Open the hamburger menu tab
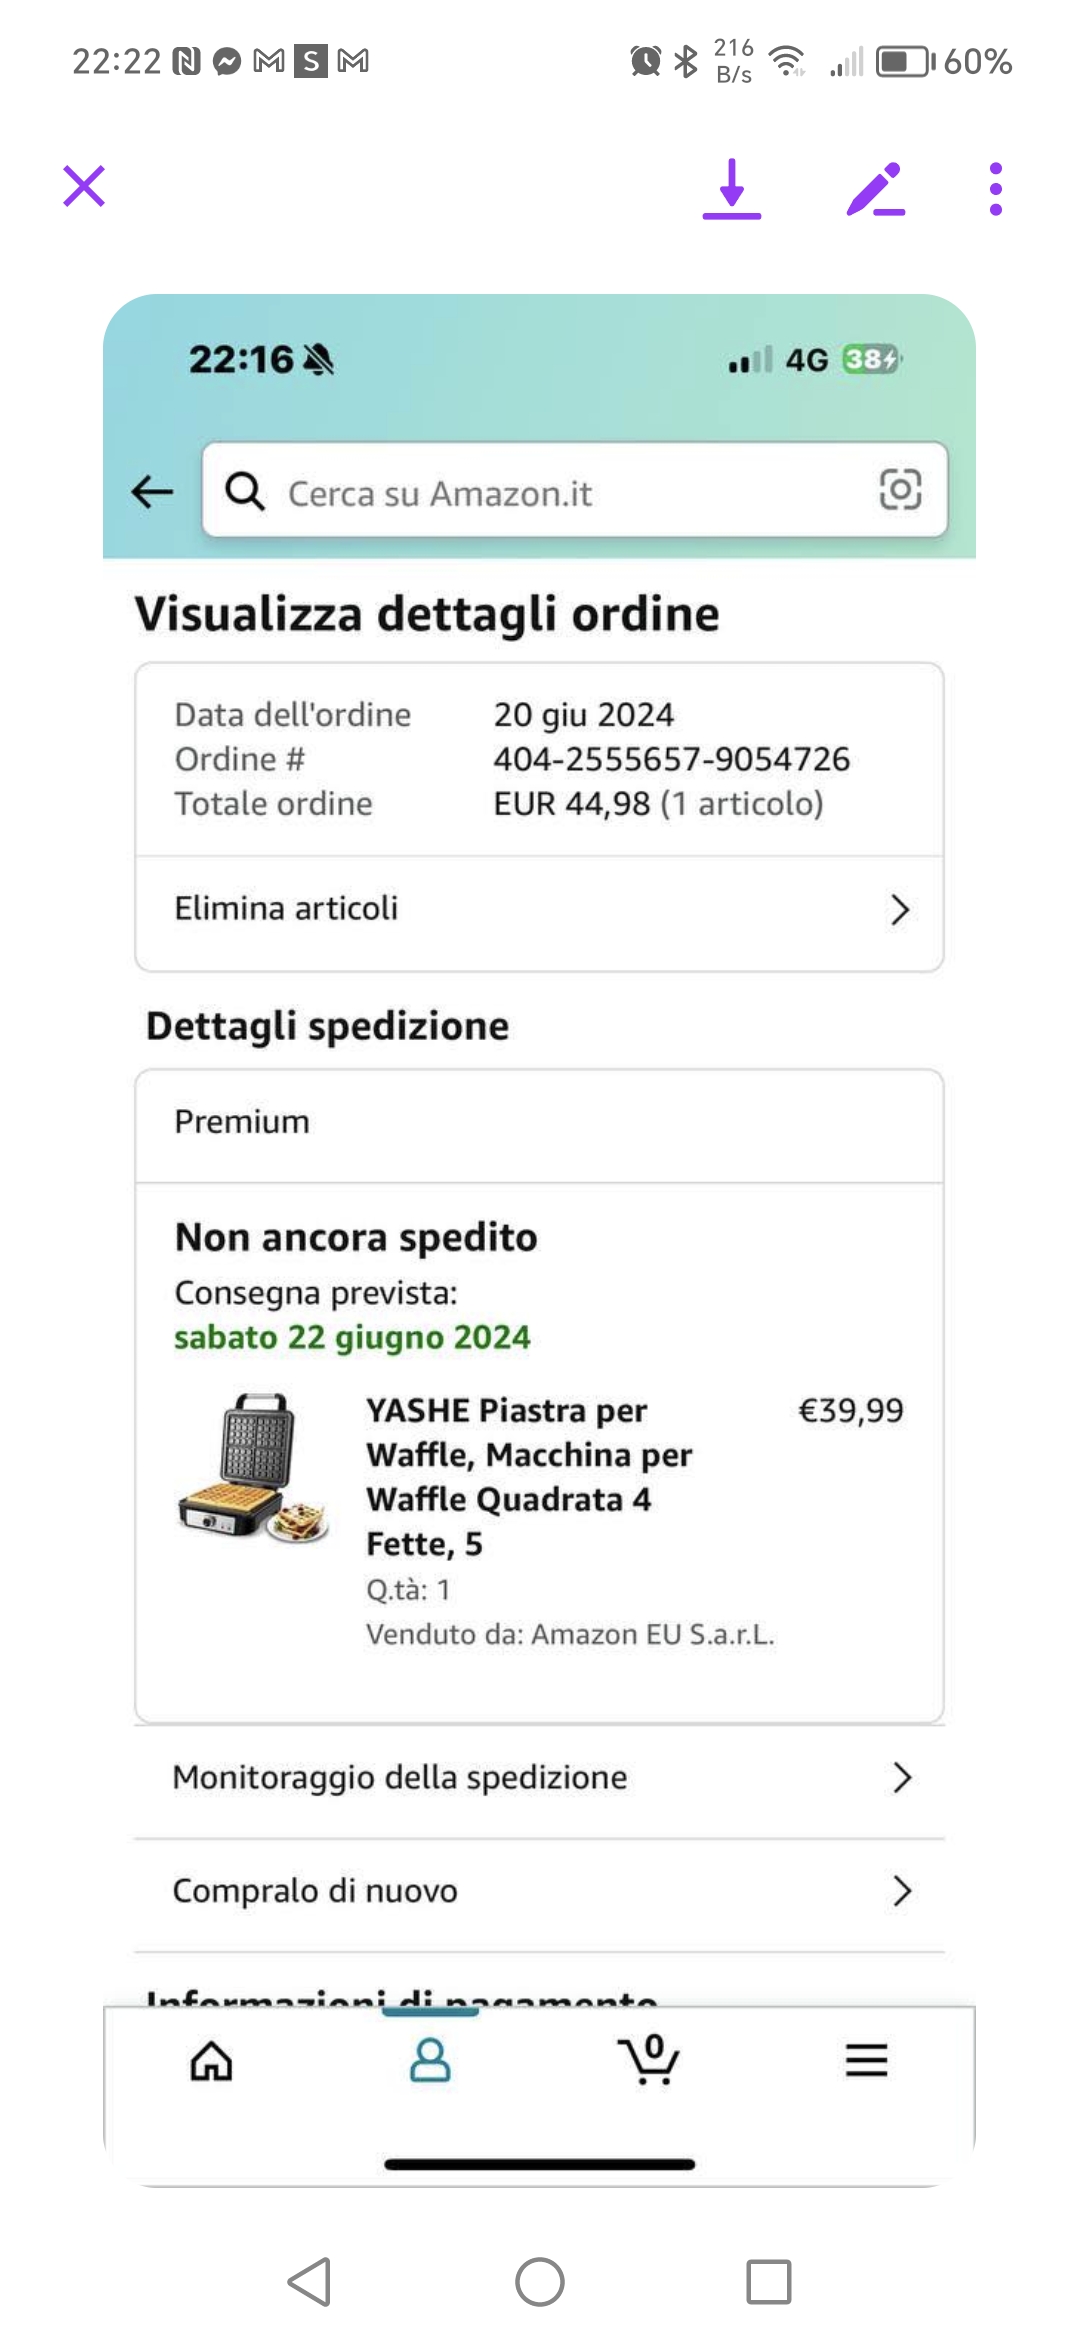 point(867,2060)
